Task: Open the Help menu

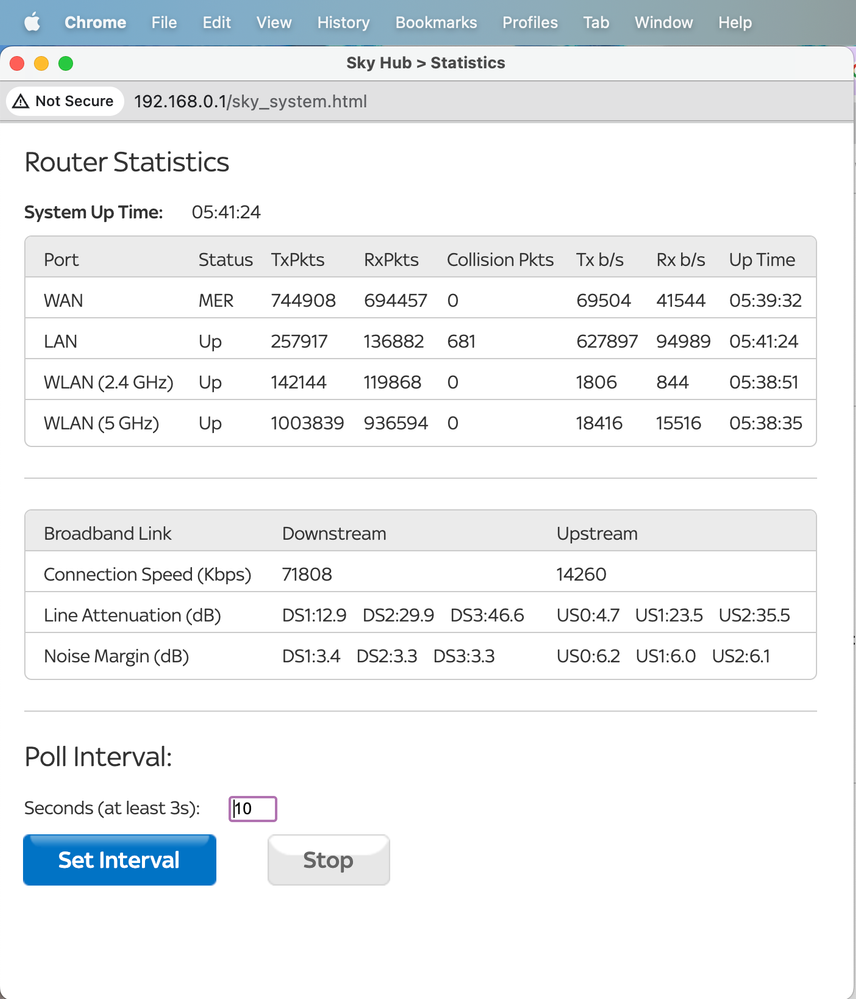Action: pyautogui.click(x=735, y=22)
